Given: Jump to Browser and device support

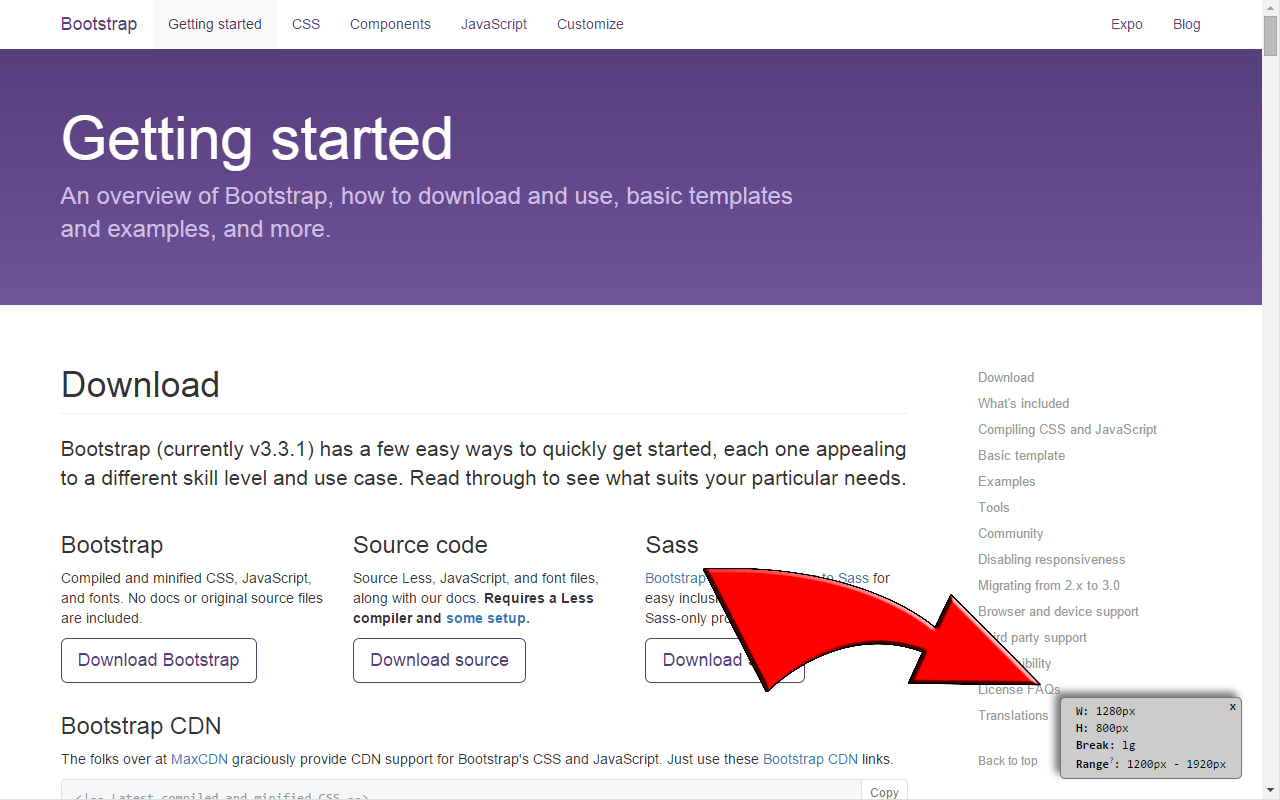Looking at the screenshot, I should click(1058, 611).
